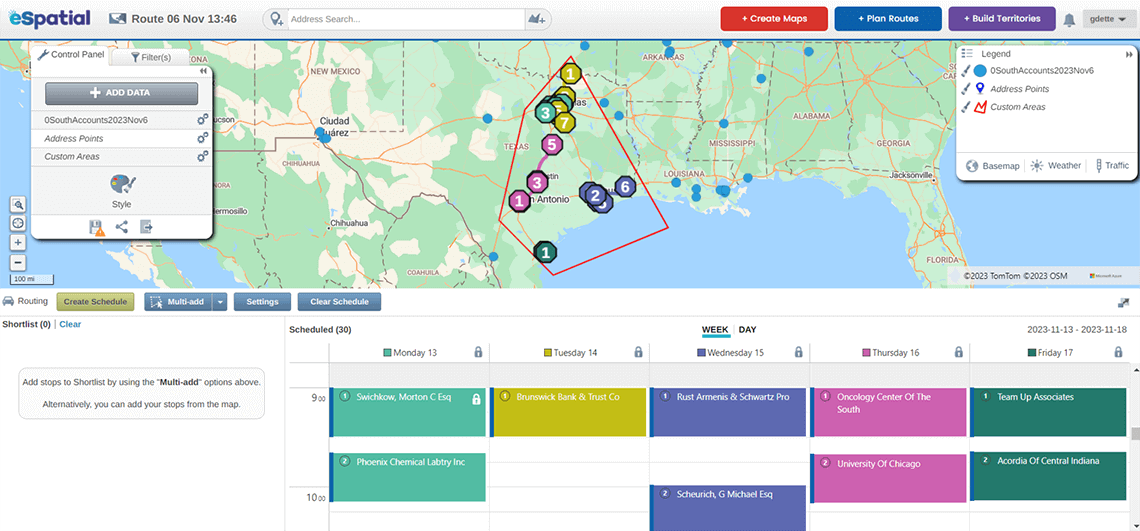Expand the Multi-add dropdown arrow
The height and width of the screenshot is (531, 1140).
(x=221, y=302)
